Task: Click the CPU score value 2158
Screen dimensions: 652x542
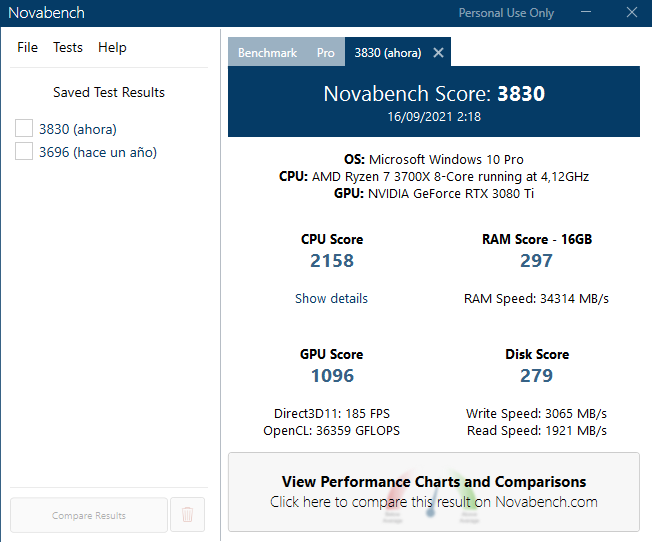Action: coord(332,261)
